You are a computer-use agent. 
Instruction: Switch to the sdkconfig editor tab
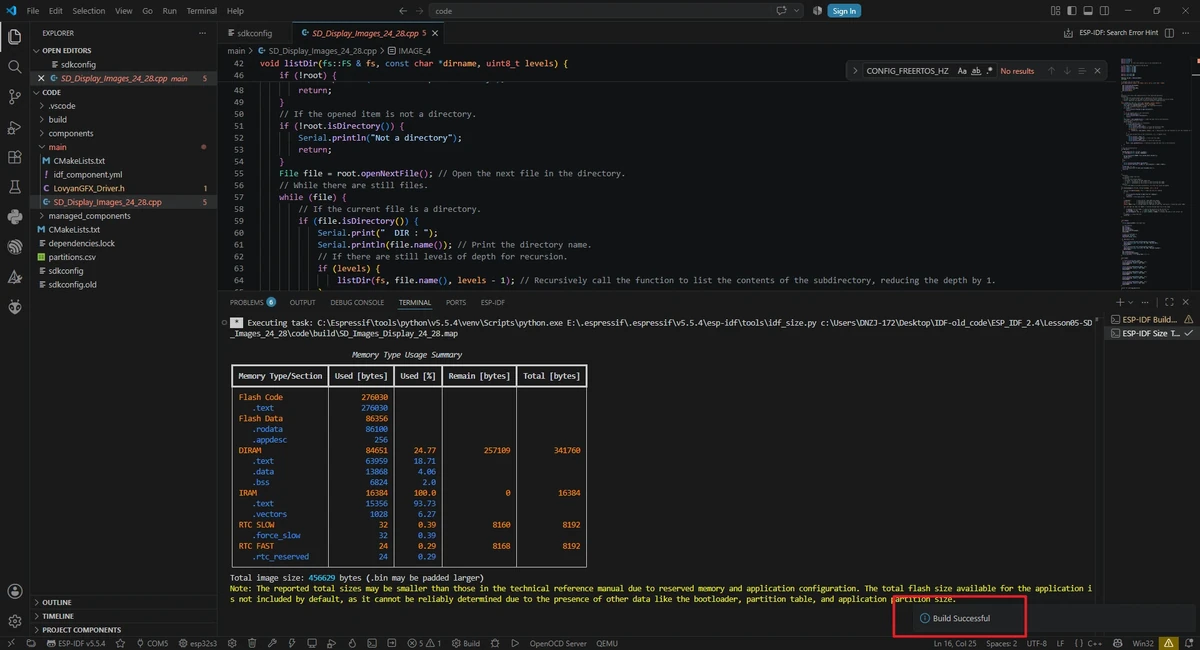[x=254, y=33]
